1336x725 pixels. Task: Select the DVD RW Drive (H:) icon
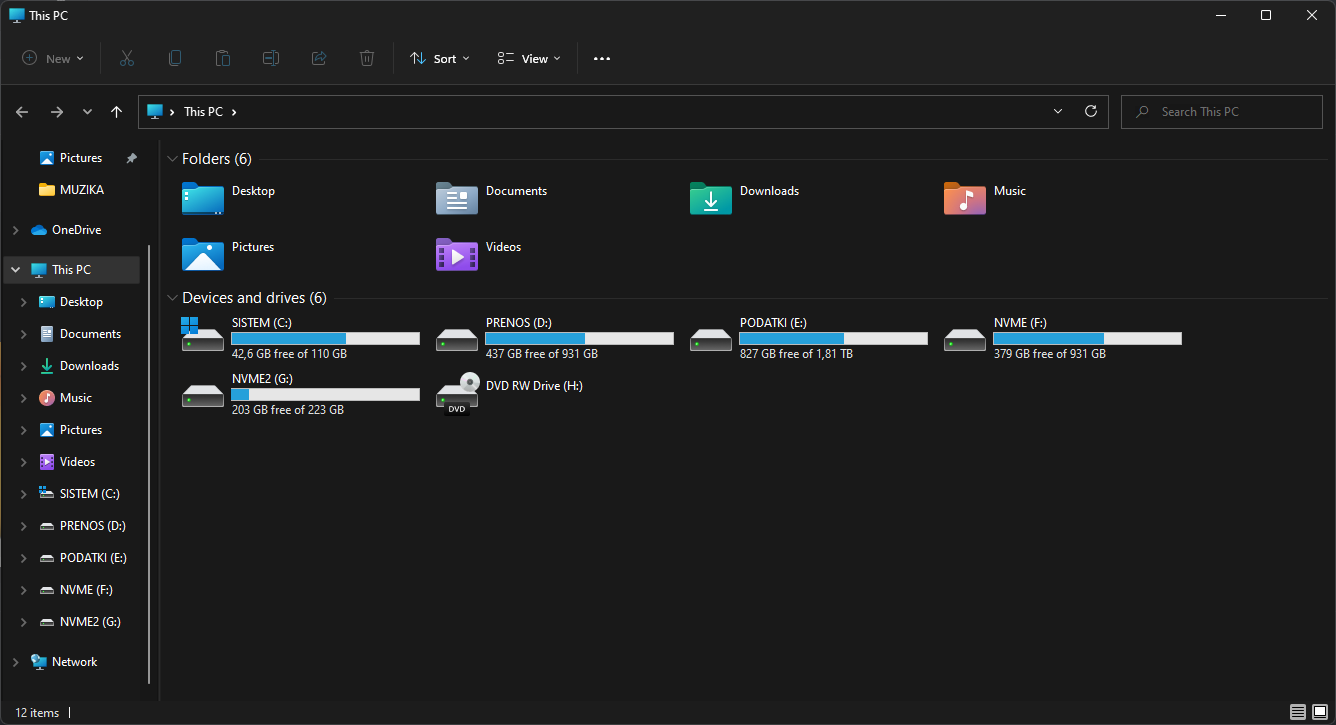coord(457,393)
